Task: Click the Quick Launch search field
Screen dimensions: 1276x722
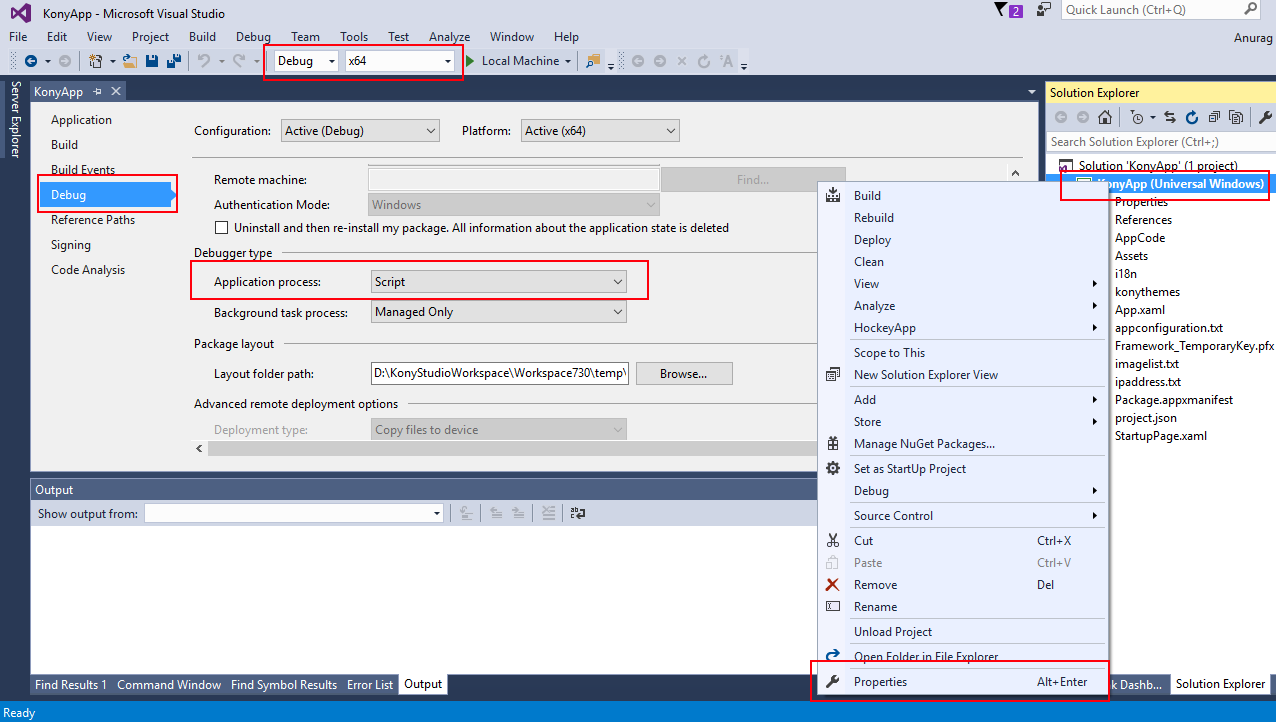Action: (x=1150, y=10)
